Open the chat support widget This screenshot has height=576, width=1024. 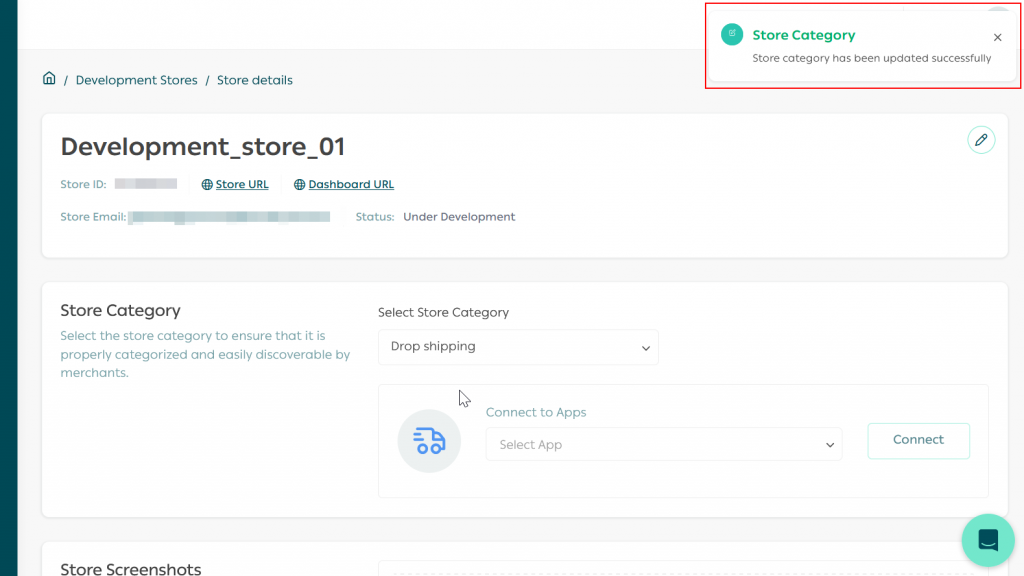[x=988, y=540]
